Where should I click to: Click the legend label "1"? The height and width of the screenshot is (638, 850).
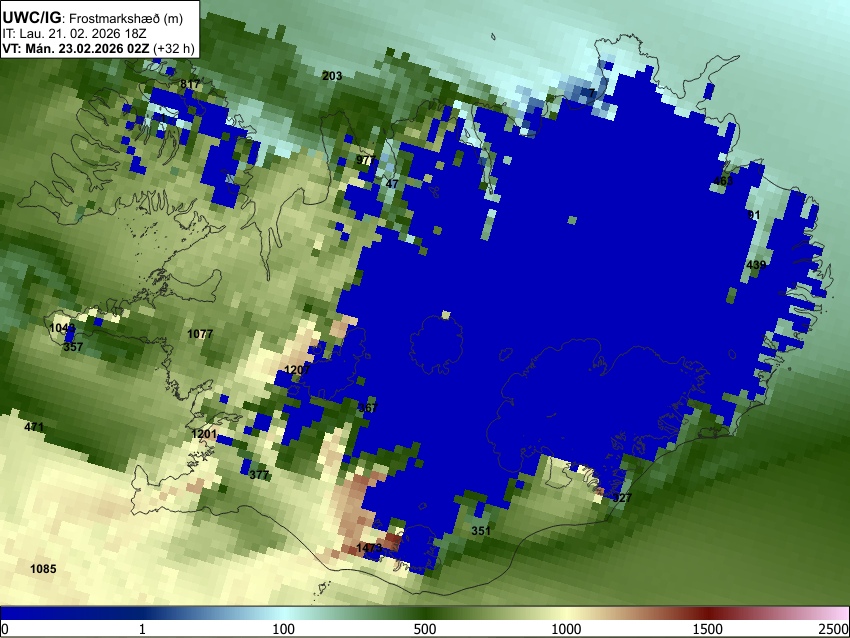coord(142,629)
